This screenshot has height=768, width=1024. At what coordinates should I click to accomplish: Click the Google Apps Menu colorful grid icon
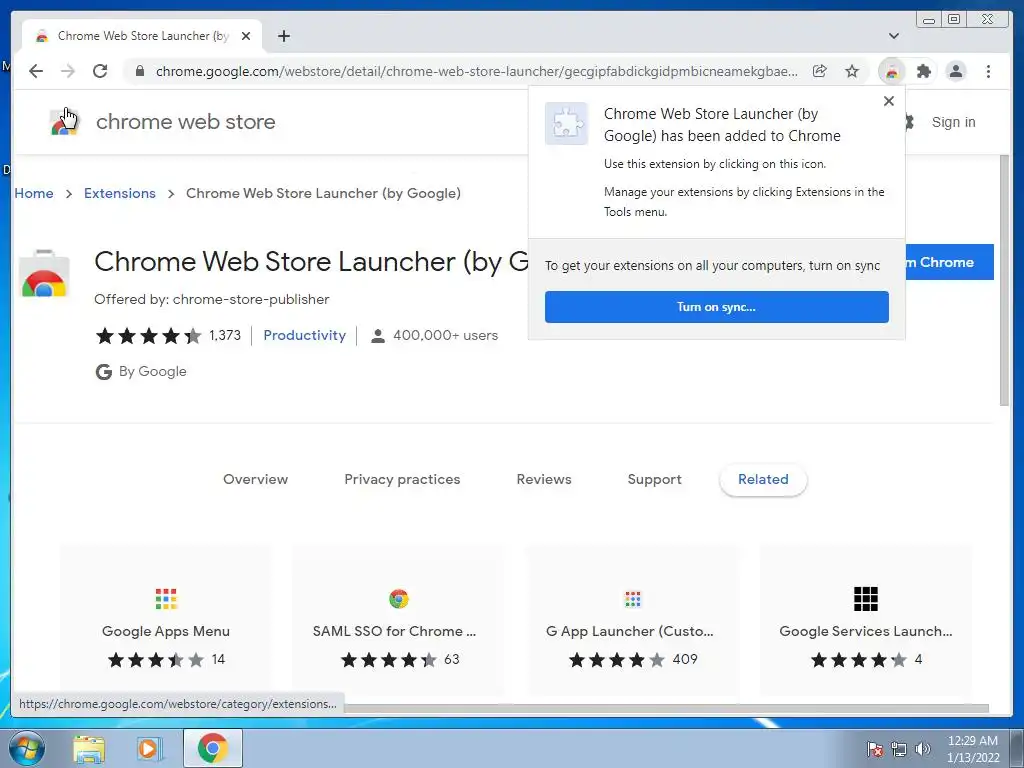[x=166, y=599]
